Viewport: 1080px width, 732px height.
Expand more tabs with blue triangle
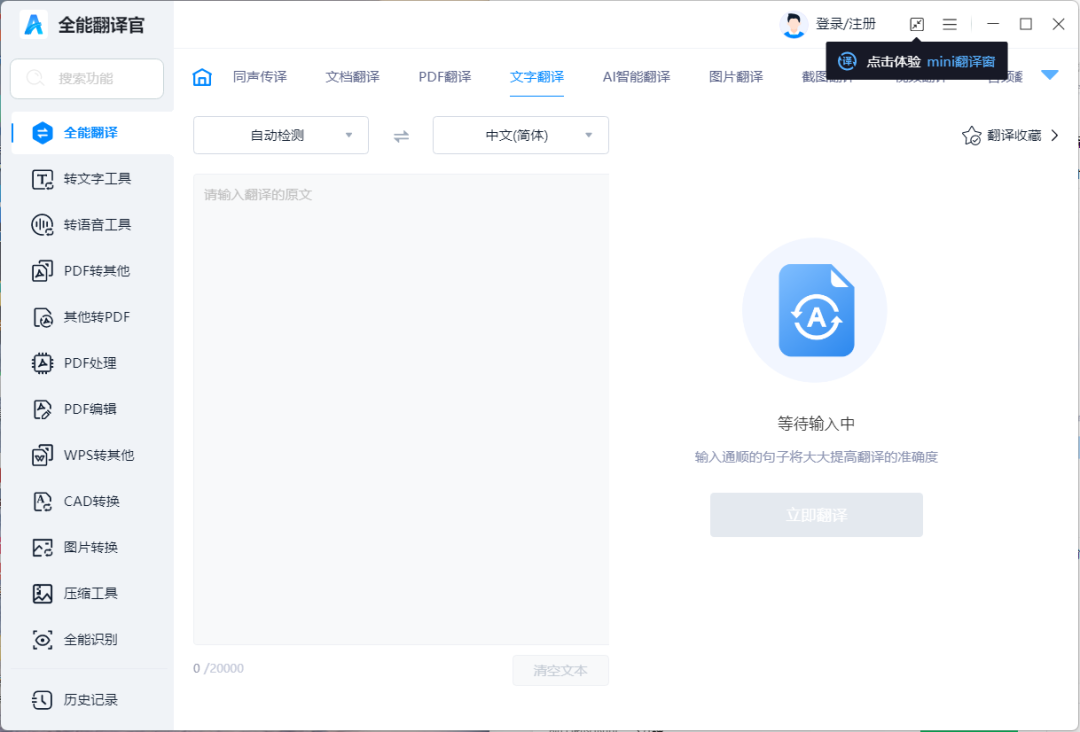pos(1049,75)
